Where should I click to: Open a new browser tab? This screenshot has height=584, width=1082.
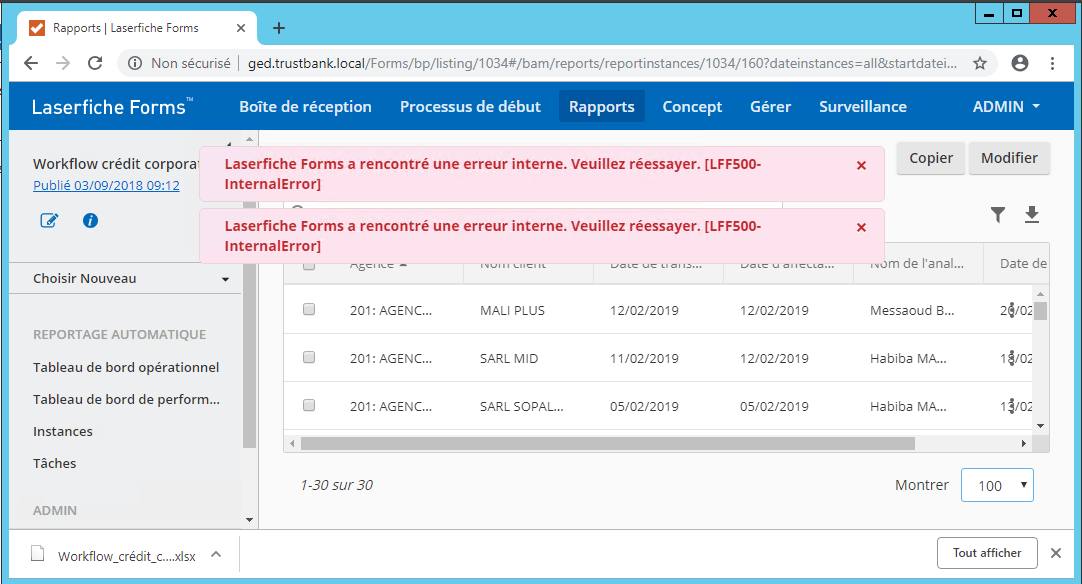click(279, 28)
